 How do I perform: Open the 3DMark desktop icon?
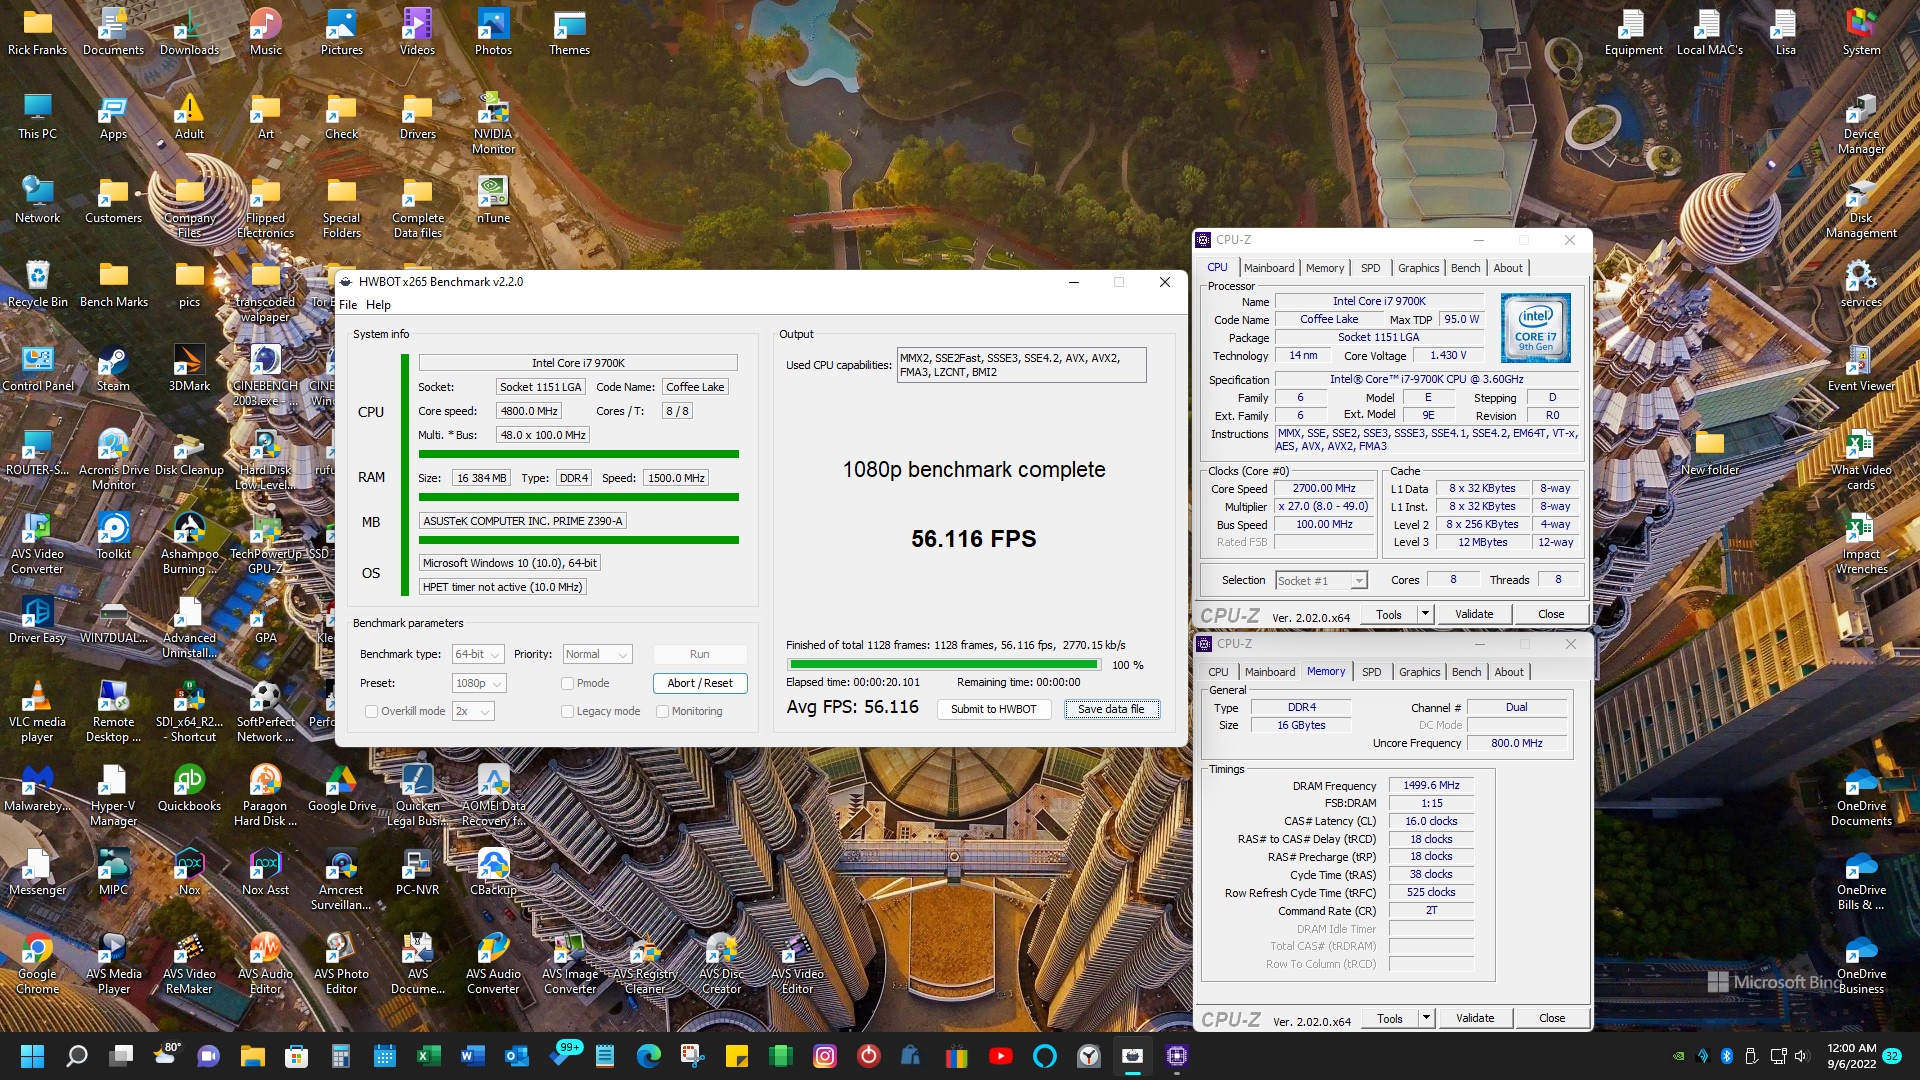[189, 367]
